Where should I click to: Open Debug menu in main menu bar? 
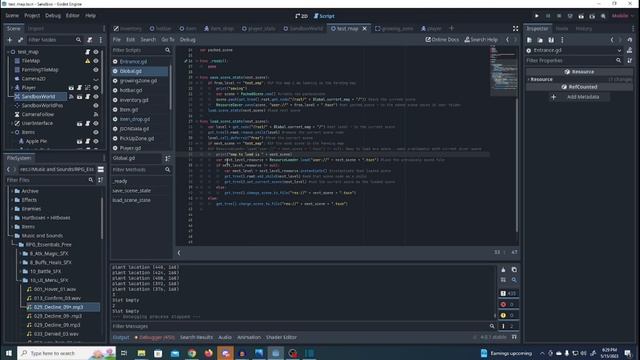[53, 16]
